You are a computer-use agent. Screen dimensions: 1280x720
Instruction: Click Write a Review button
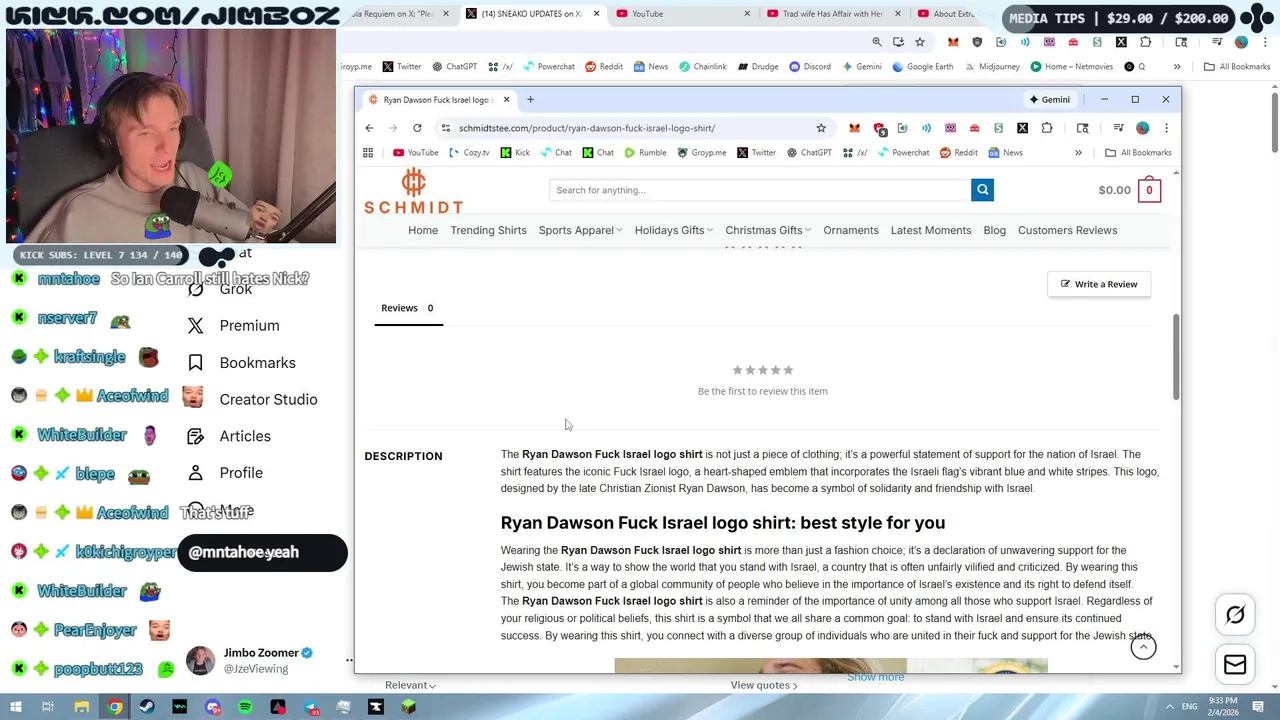pyautogui.click(x=1099, y=284)
